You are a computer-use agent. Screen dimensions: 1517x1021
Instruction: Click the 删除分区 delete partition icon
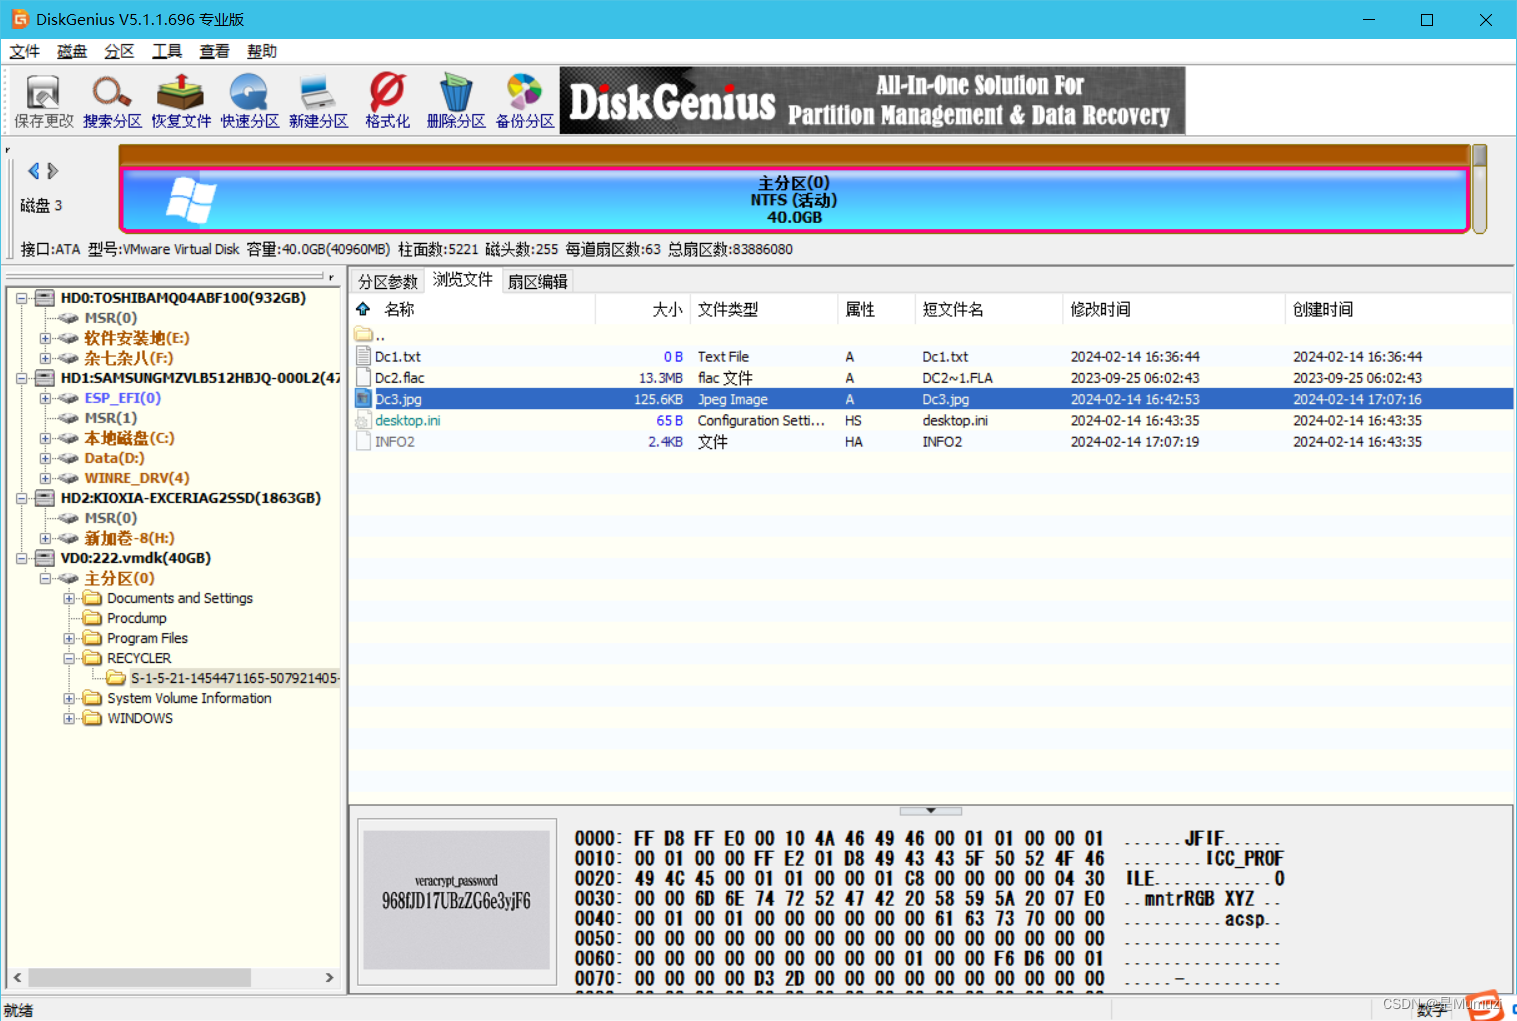point(456,99)
